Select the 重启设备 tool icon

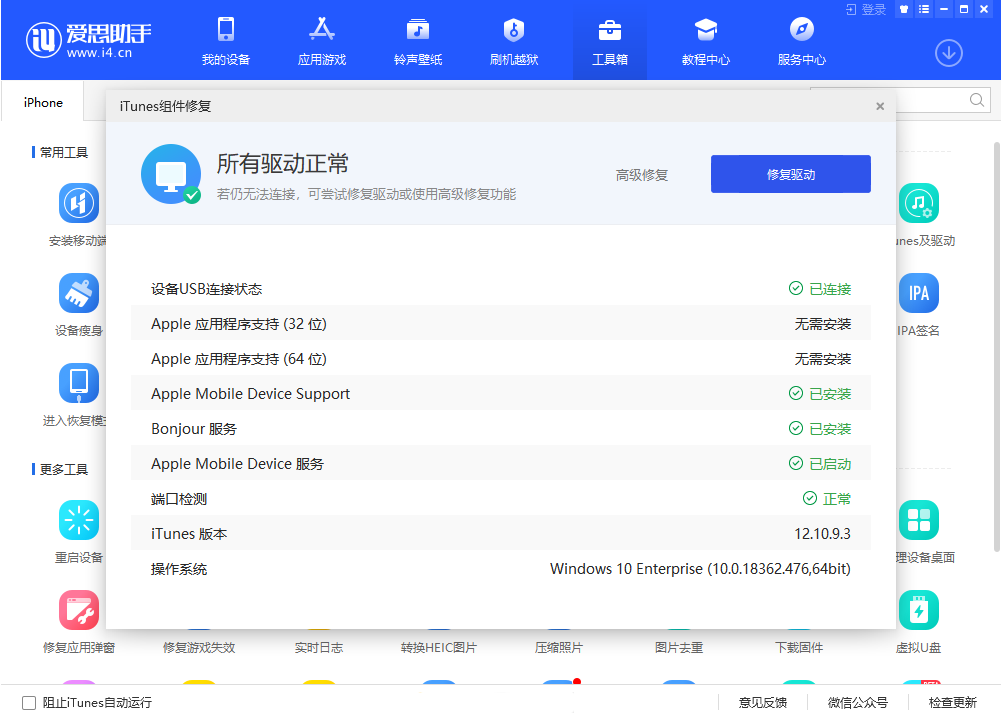79,520
